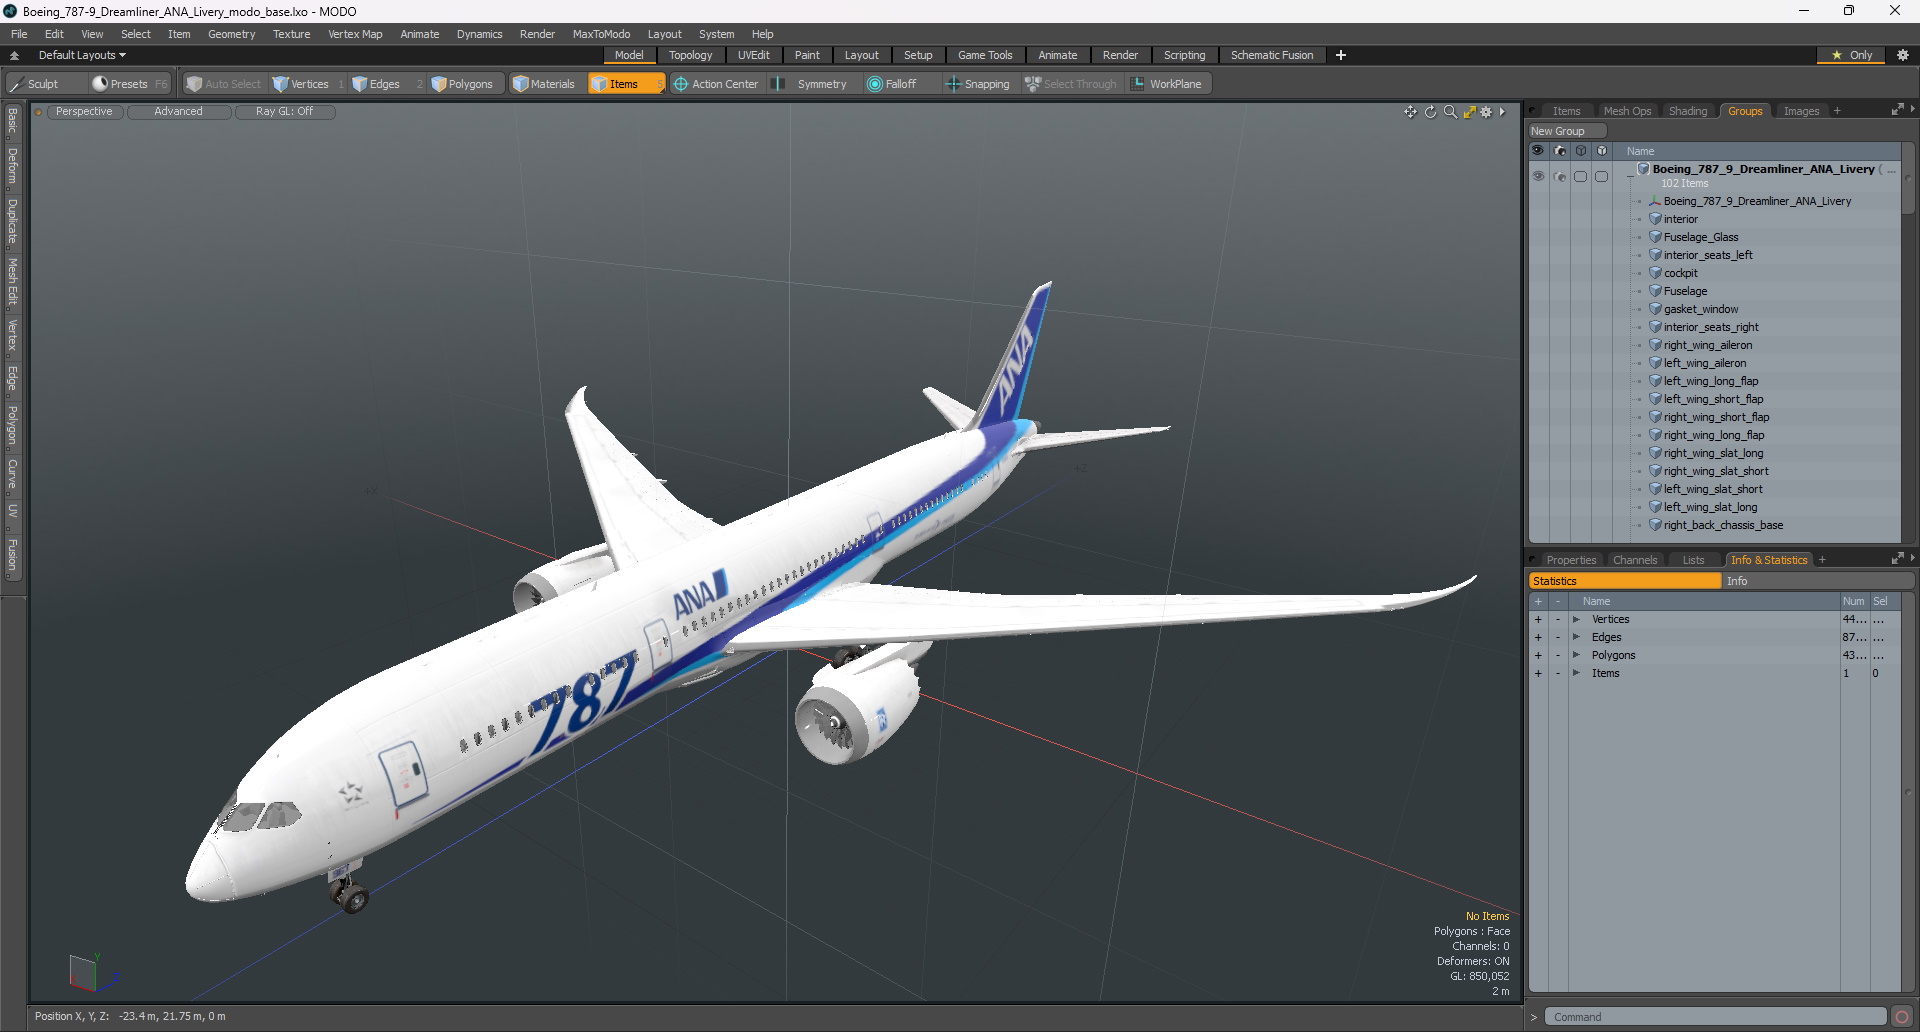Toggle Snapping
Screen dimensions: 1920x1032
978,84
